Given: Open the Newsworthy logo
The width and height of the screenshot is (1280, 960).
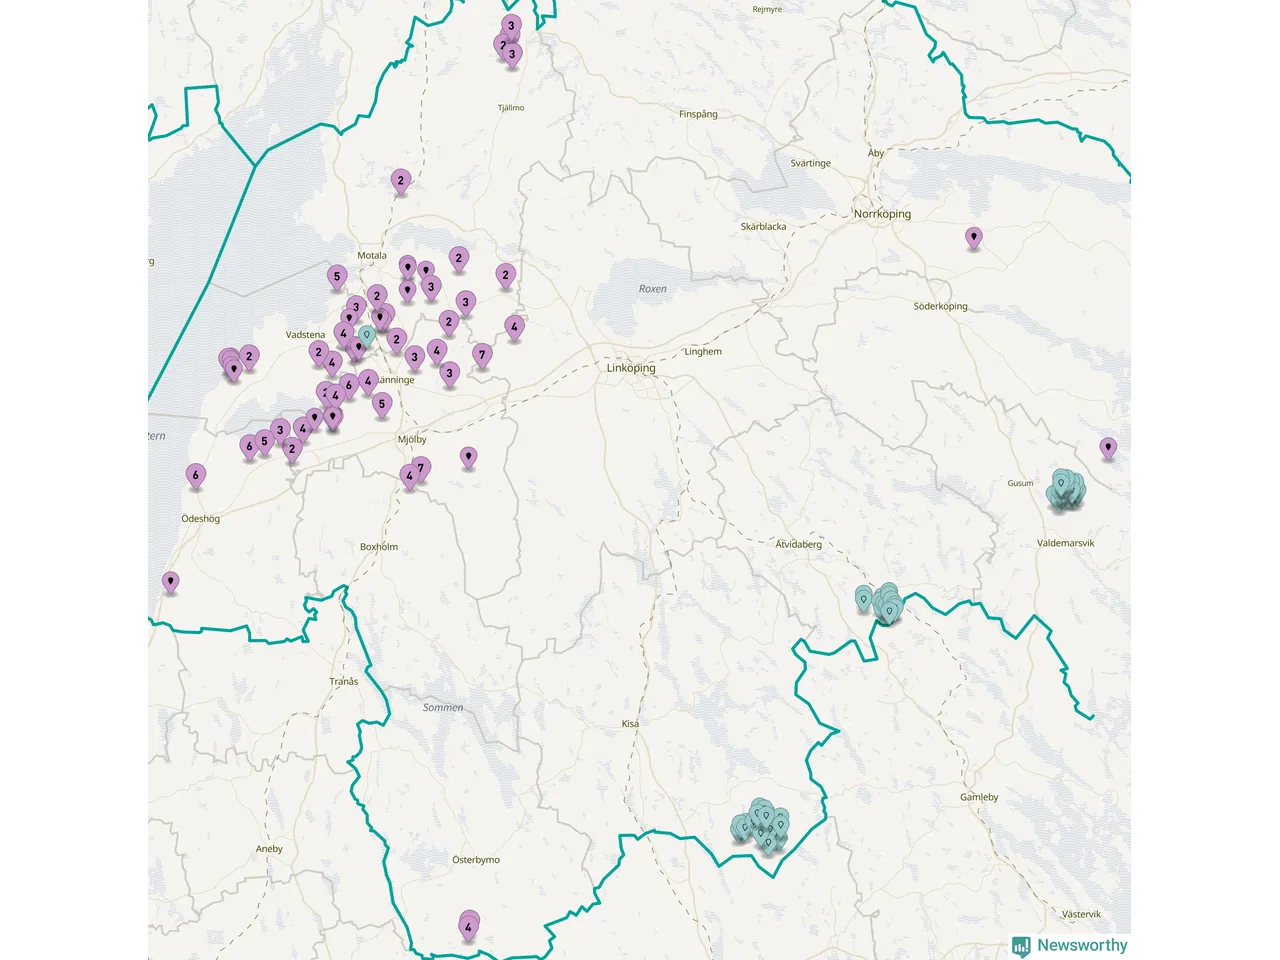Looking at the screenshot, I should 1070,946.
